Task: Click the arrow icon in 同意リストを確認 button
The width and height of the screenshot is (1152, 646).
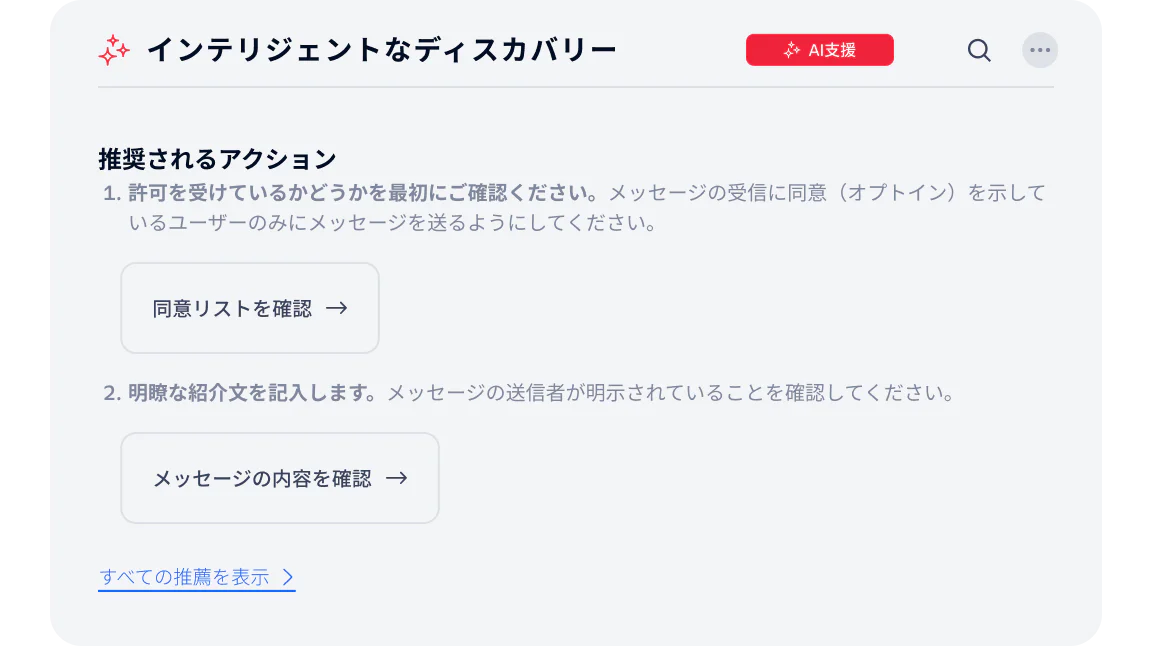Action: (x=337, y=308)
